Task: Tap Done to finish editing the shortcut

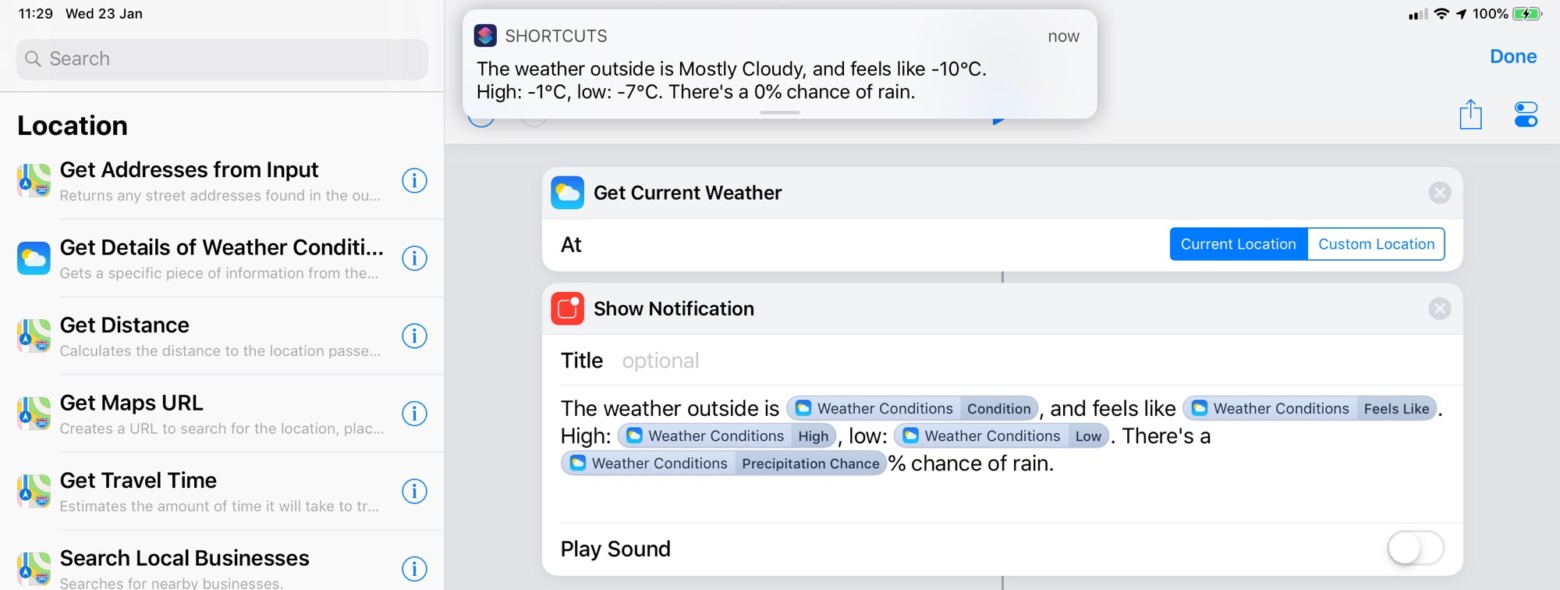Action: pyautogui.click(x=1513, y=56)
